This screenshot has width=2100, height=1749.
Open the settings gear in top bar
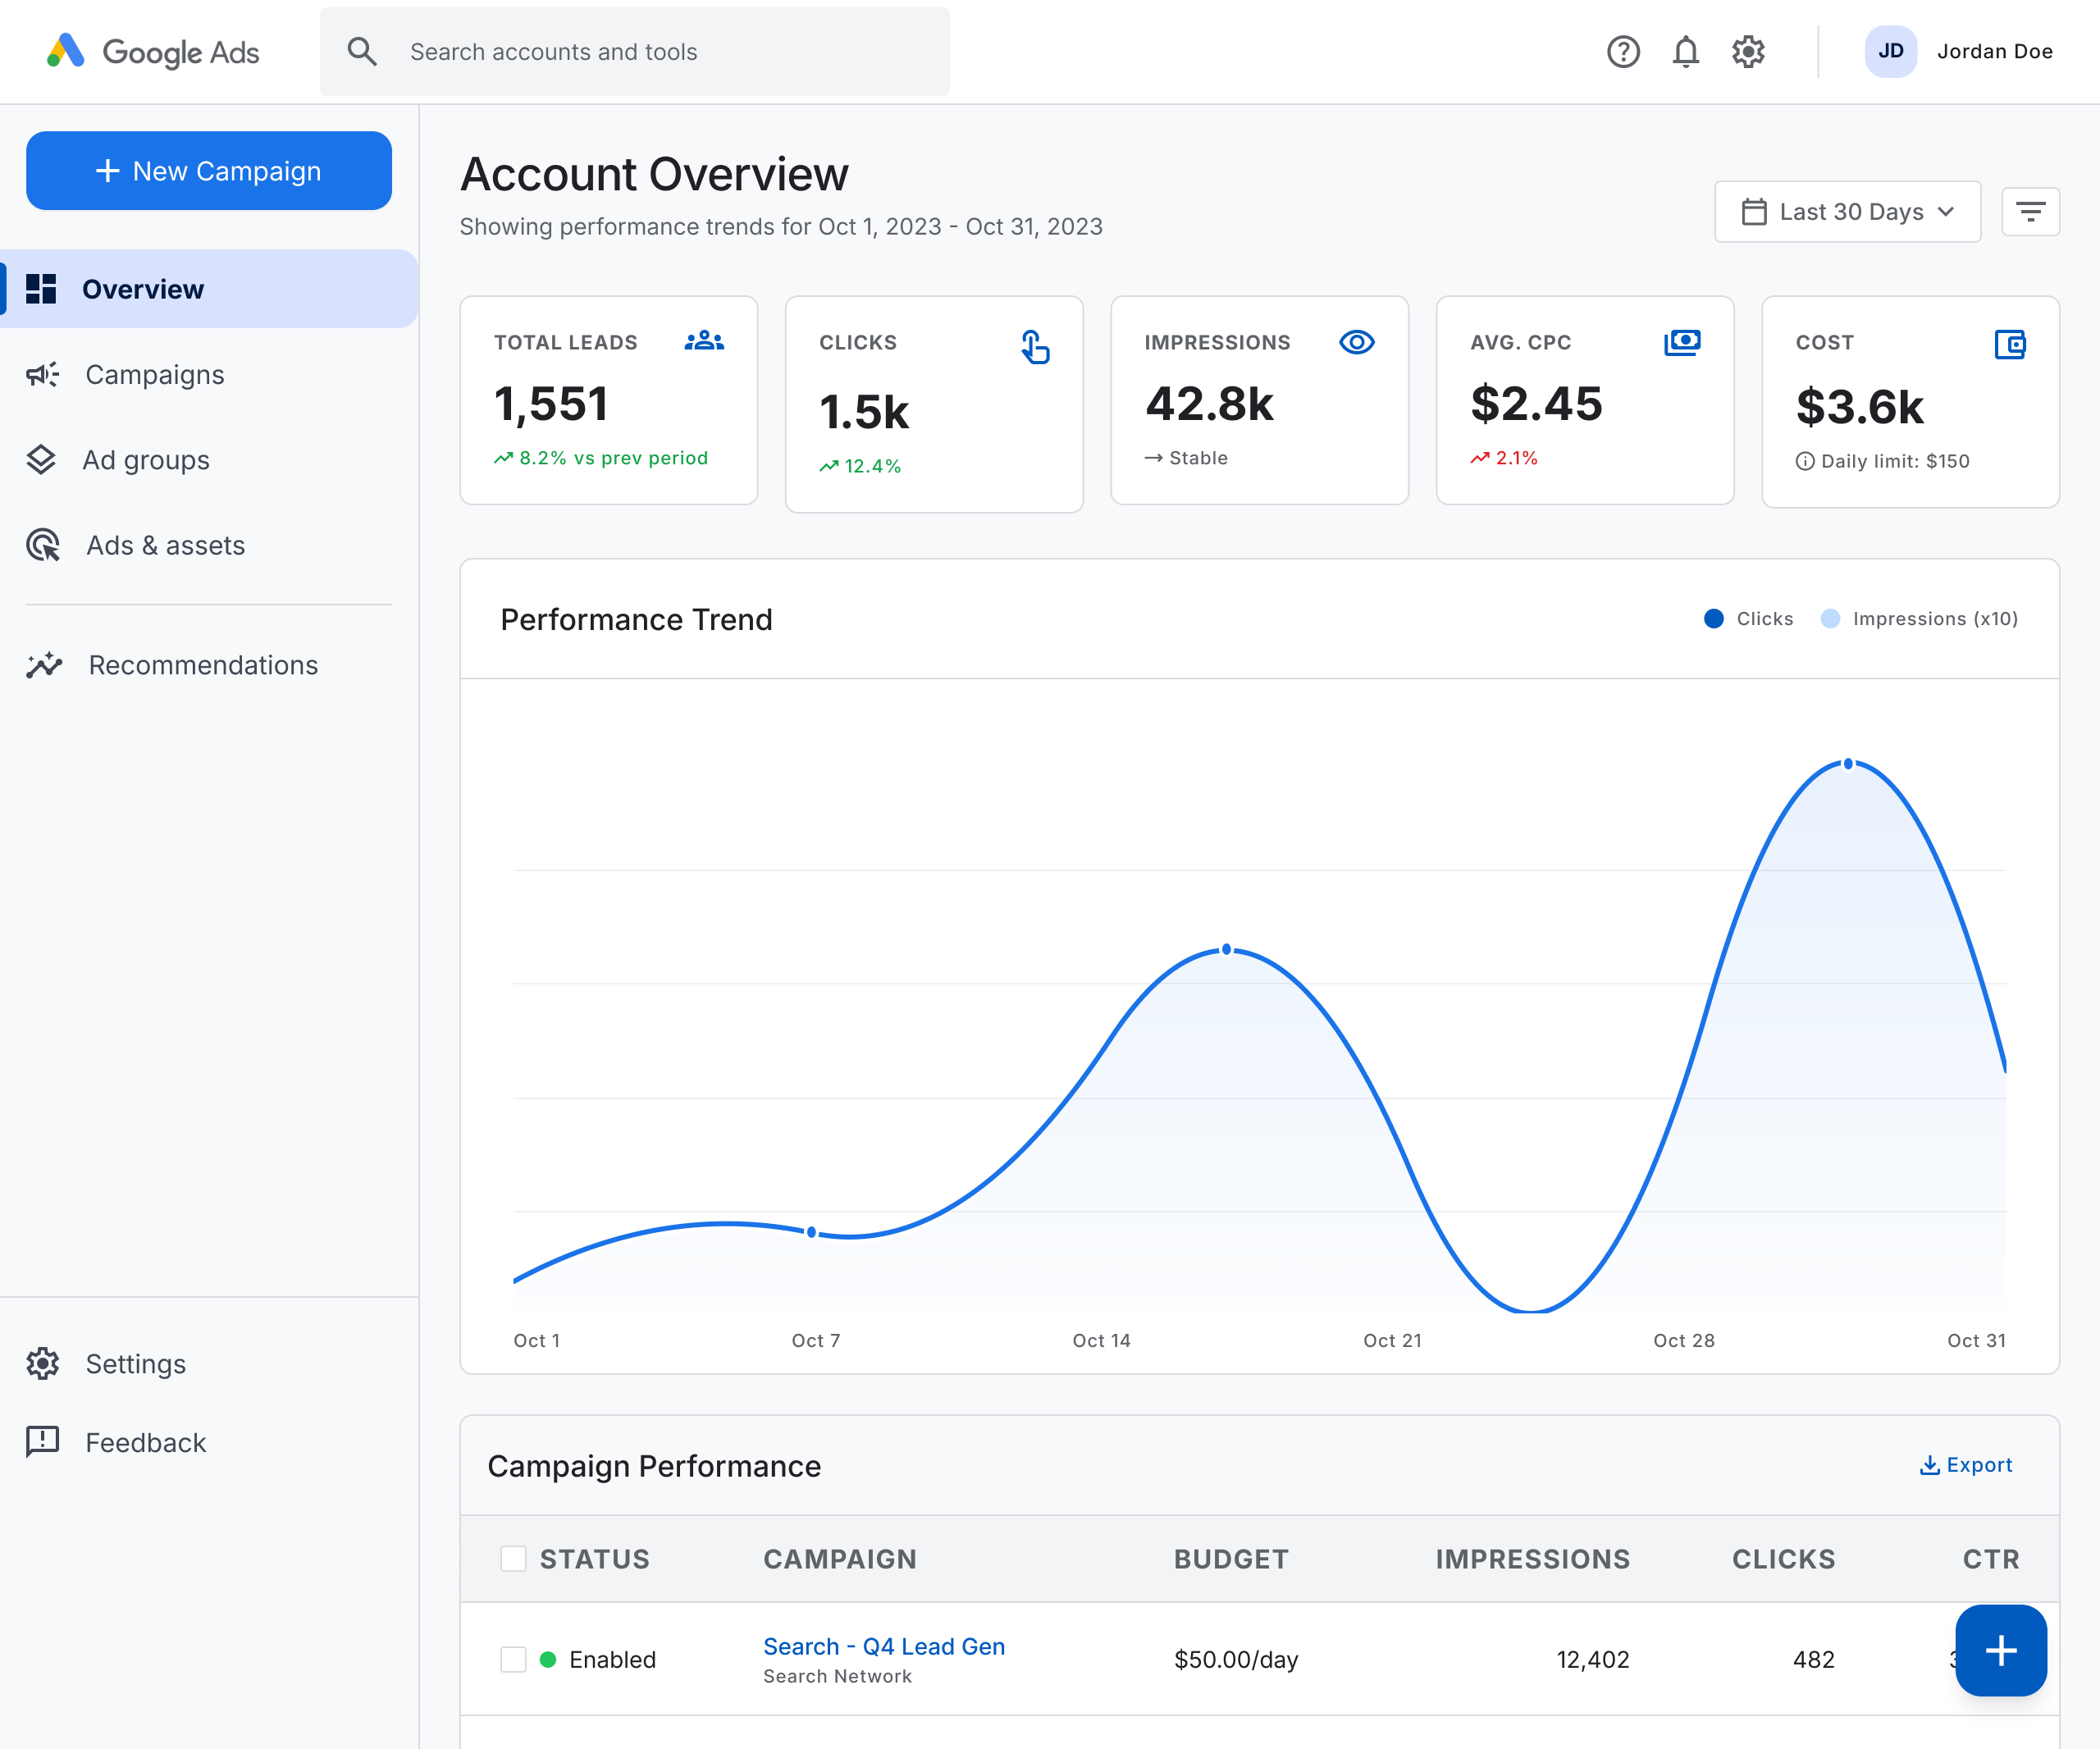pyautogui.click(x=1748, y=52)
